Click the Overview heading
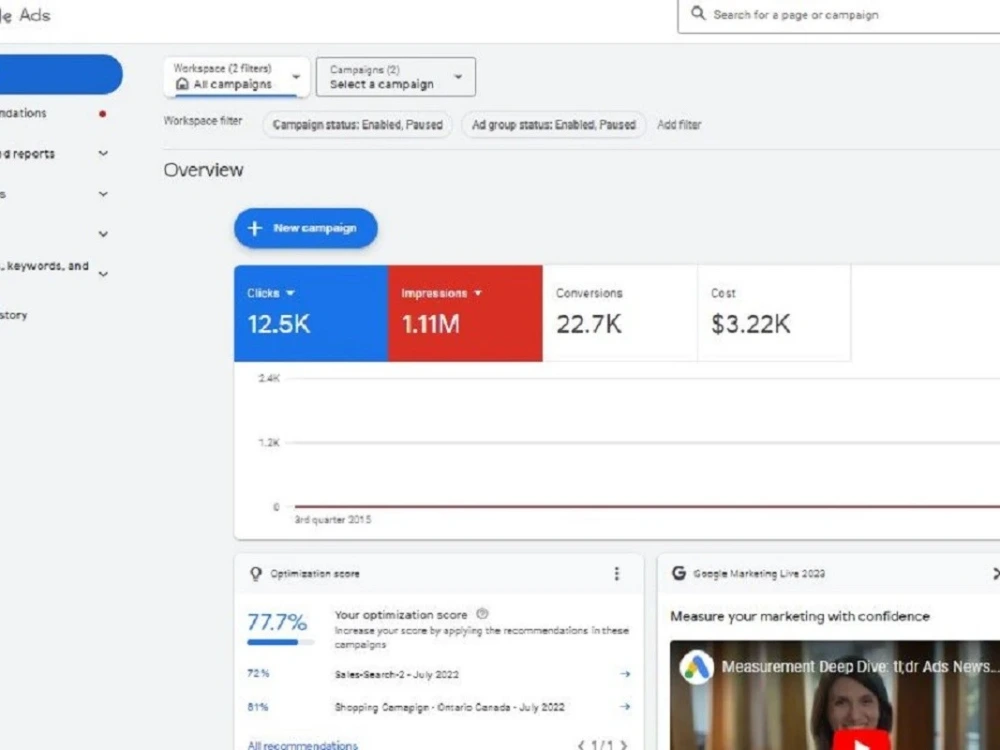 203,170
